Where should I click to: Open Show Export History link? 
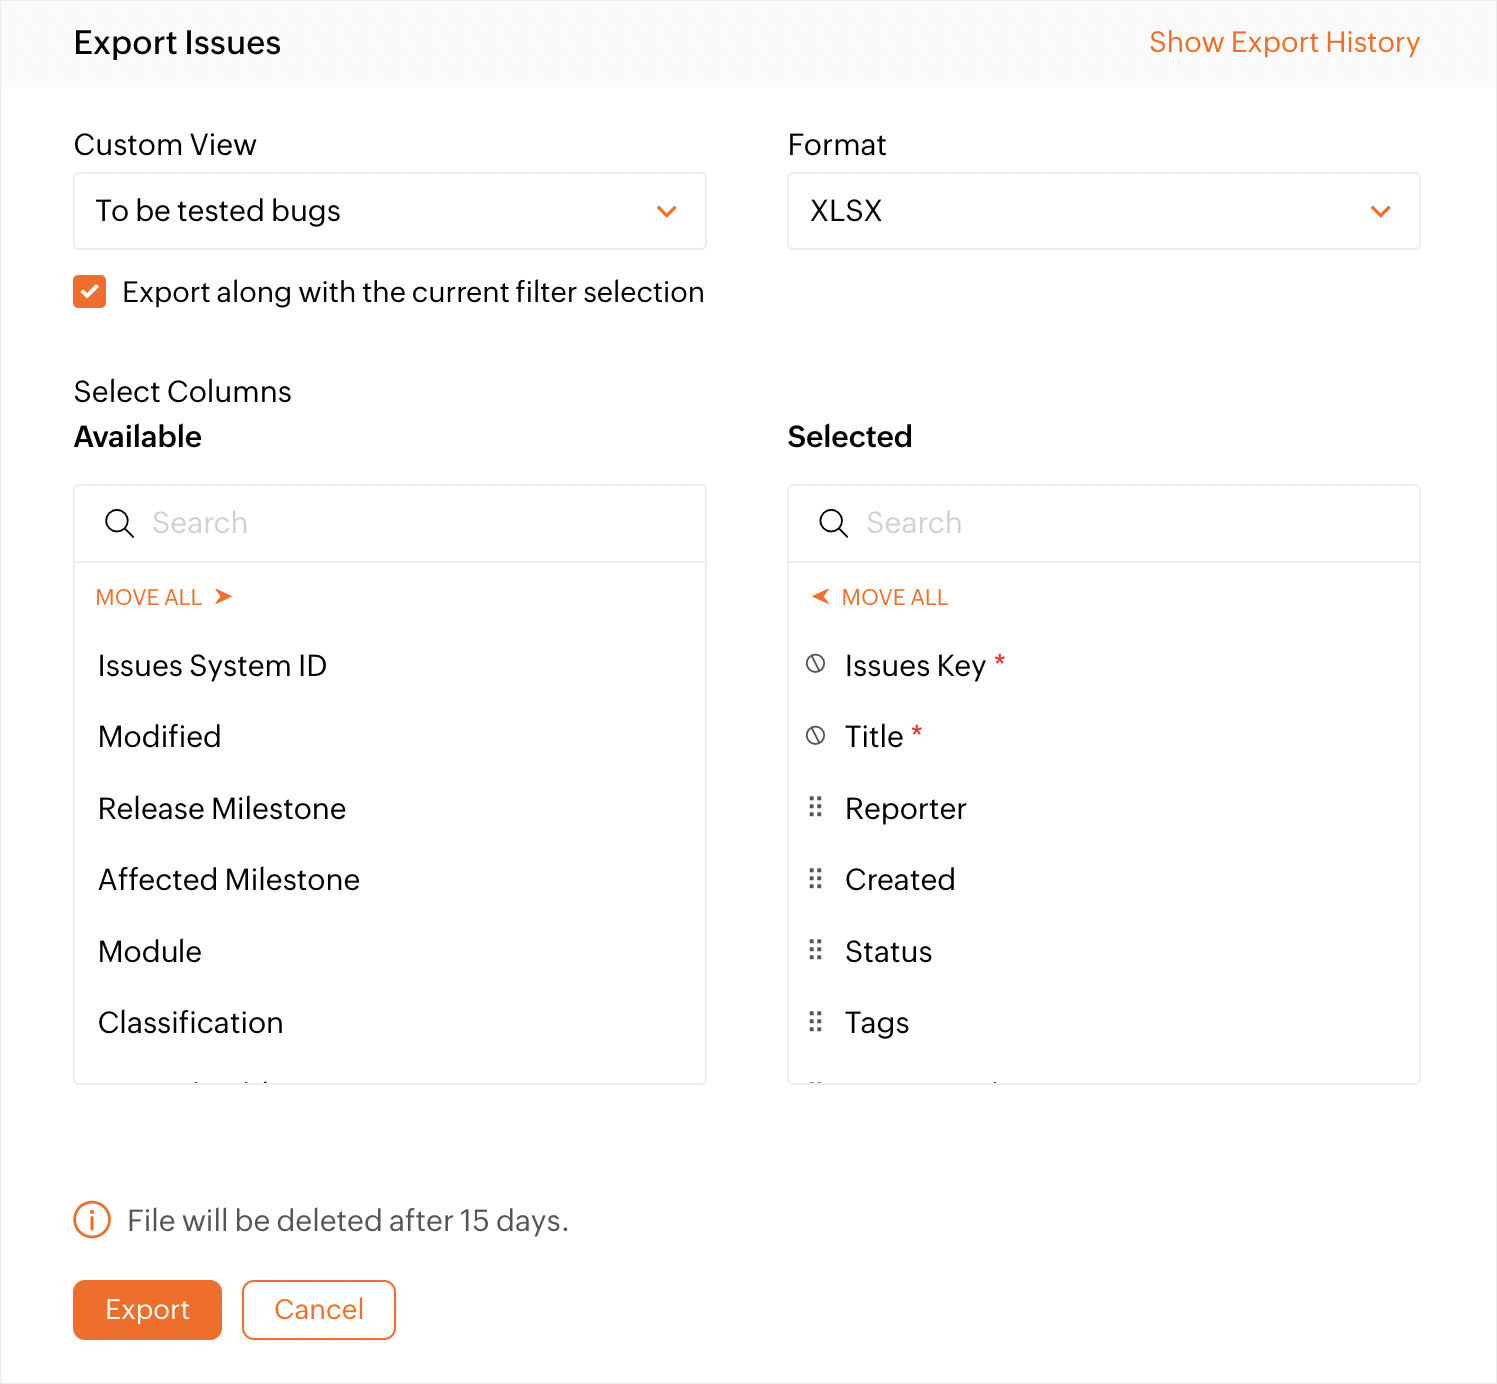[x=1284, y=42]
